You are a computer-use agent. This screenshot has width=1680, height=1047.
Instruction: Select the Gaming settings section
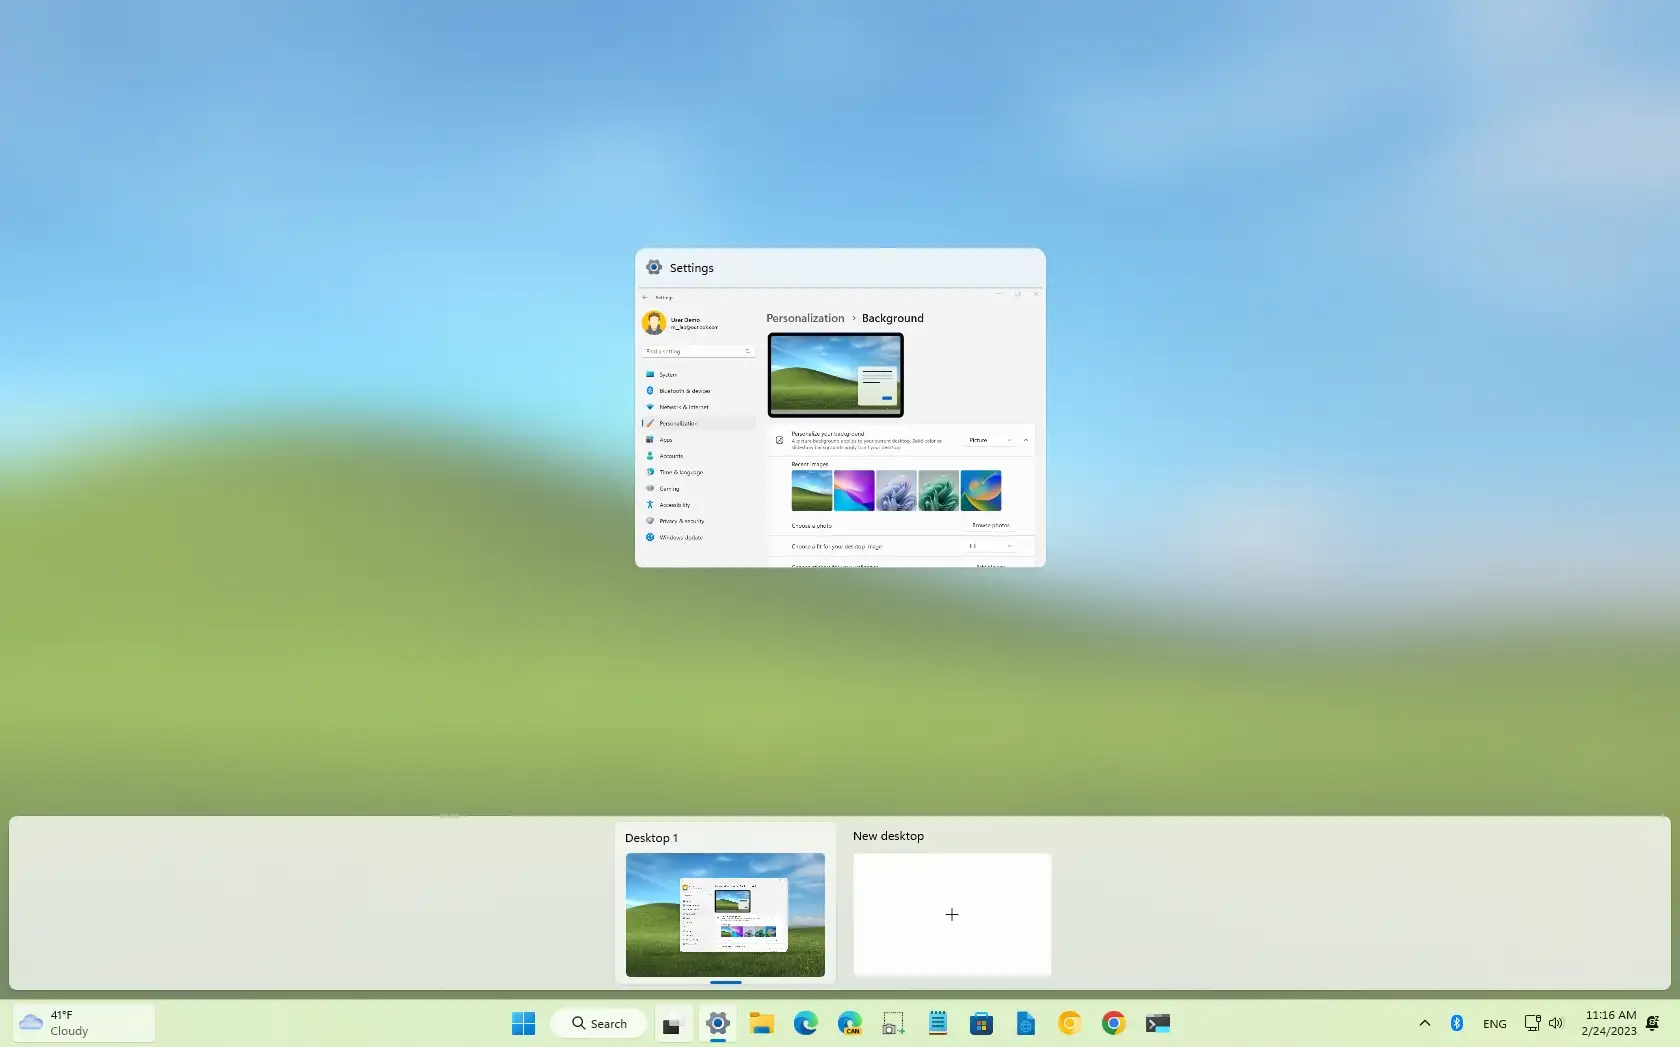(x=670, y=488)
